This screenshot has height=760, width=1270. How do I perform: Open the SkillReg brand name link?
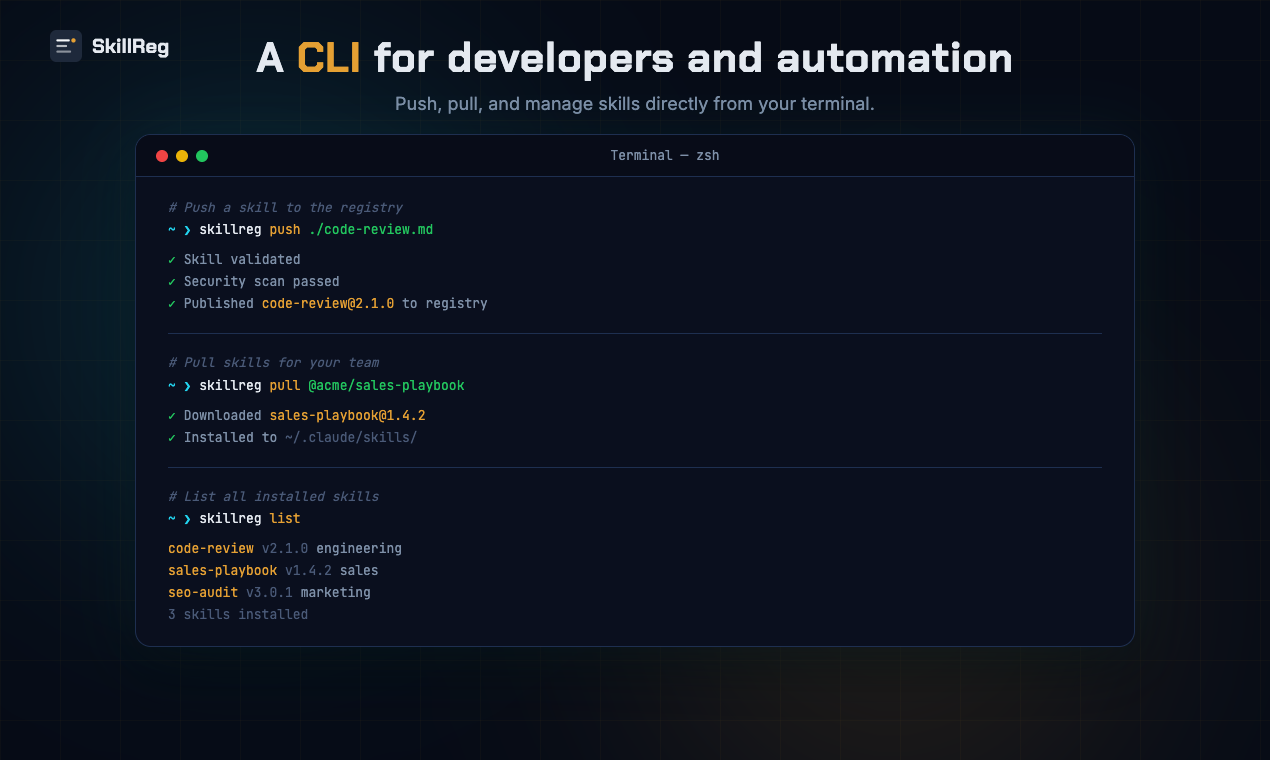click(130, 46)
